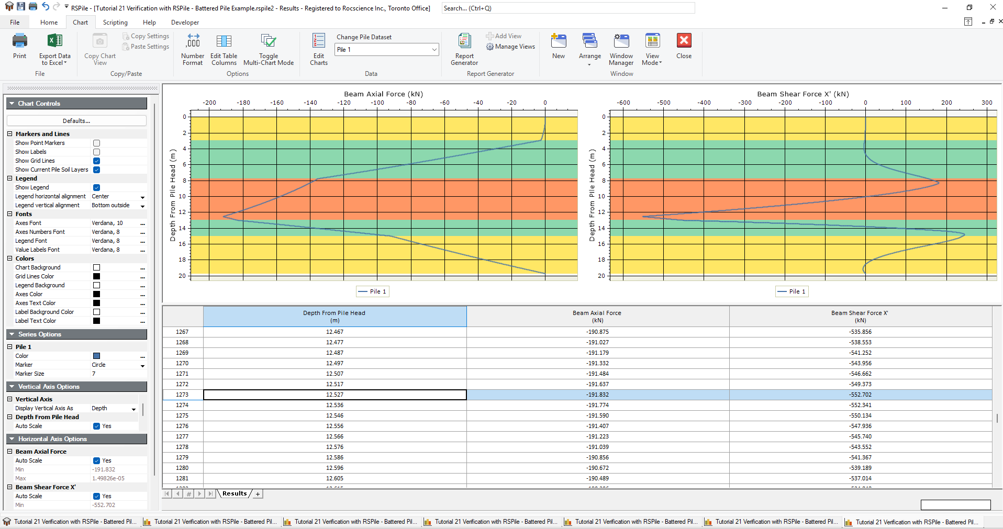Undo the last action
The width and height of the screenshot is (1003, 529).
click(x=45, y=6)
